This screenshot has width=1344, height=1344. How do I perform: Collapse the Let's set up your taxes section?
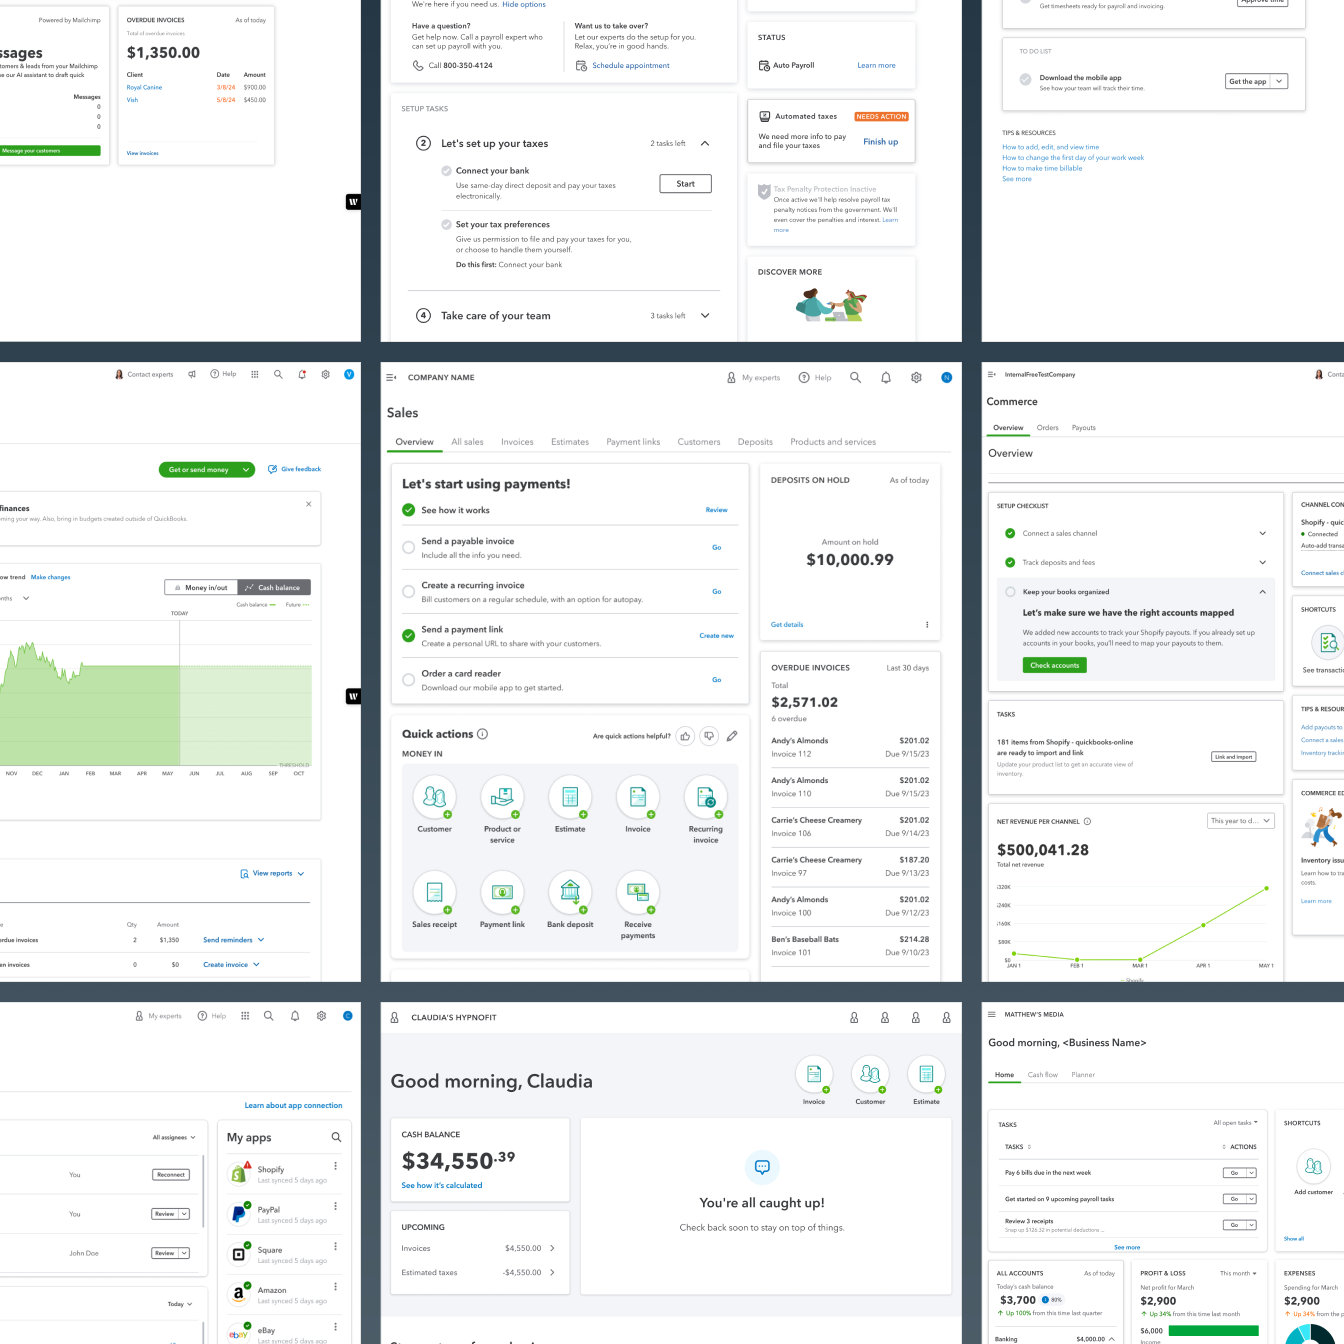(x=705, y=143)
